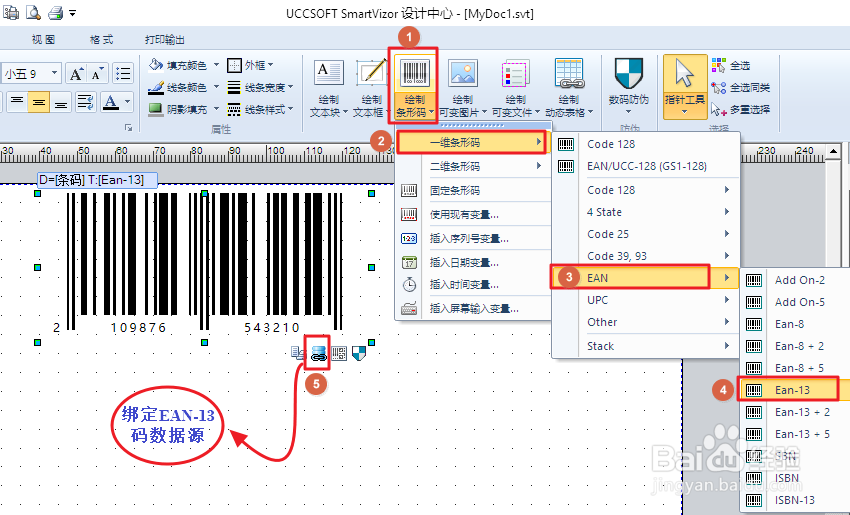
Task: Toggle top vertical alignment button
Action: pyautogui.click(x=17, y=101)
